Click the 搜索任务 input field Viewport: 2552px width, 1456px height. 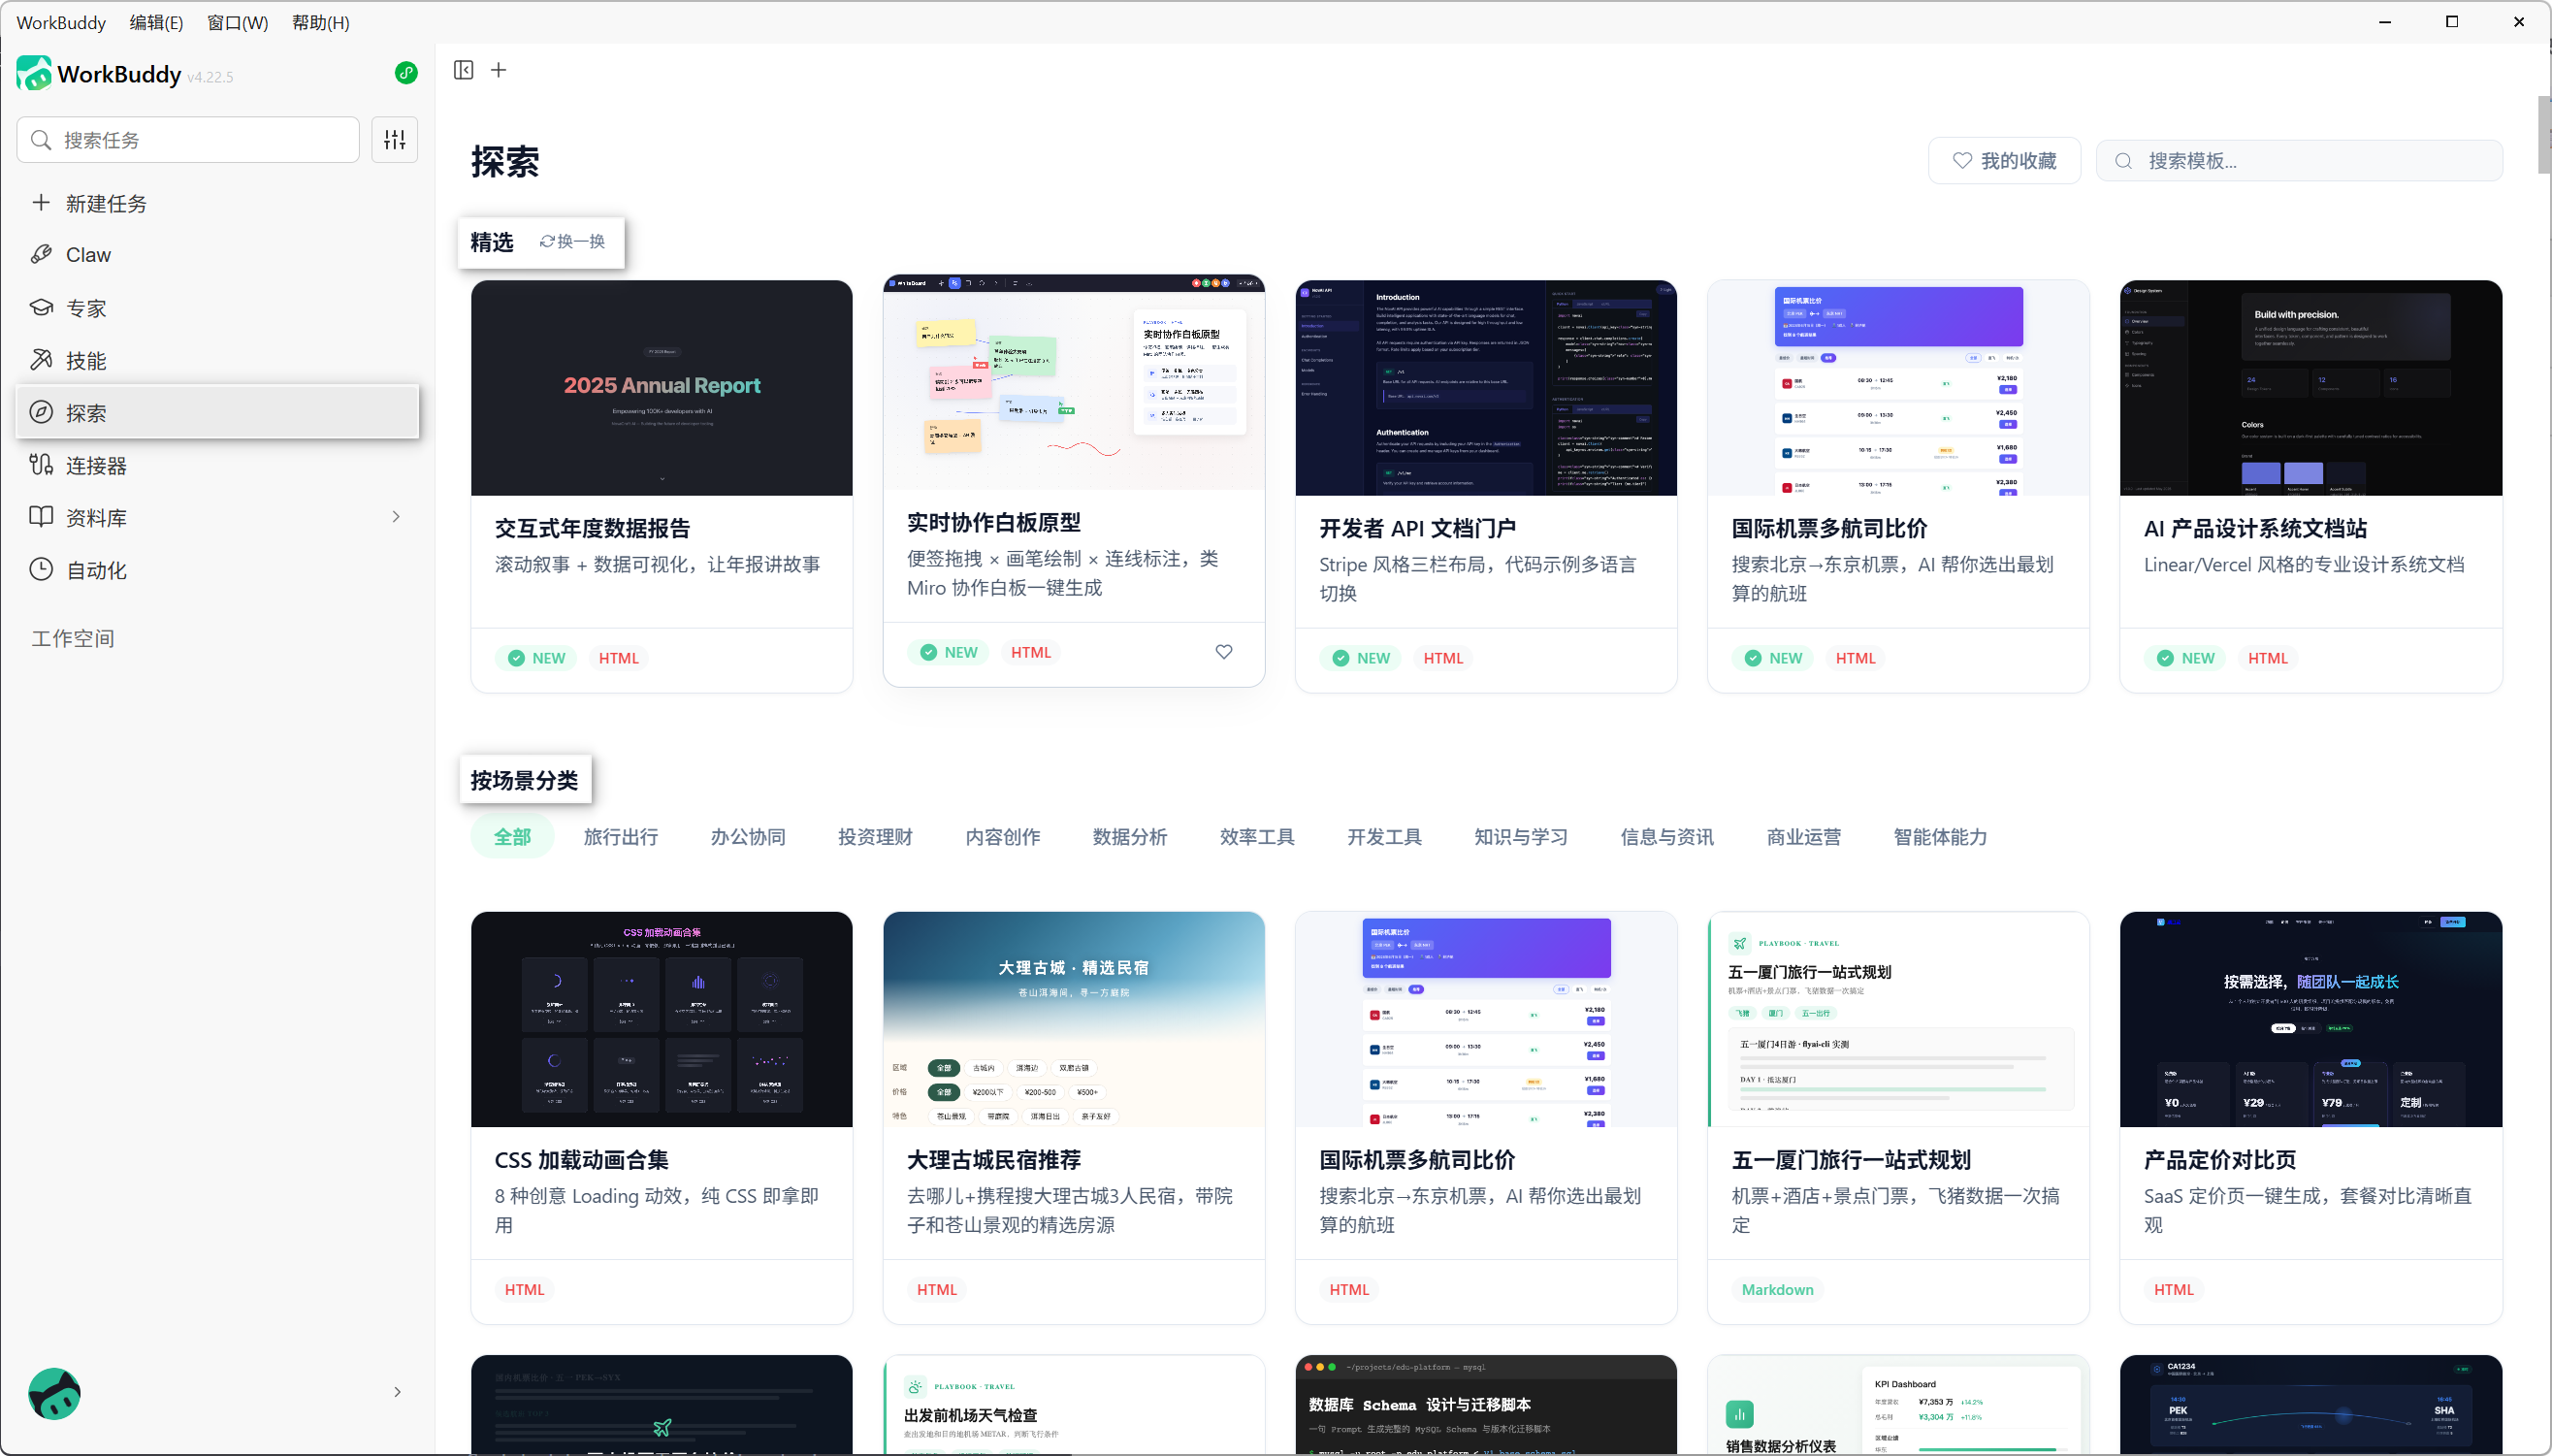click(188, 140)
